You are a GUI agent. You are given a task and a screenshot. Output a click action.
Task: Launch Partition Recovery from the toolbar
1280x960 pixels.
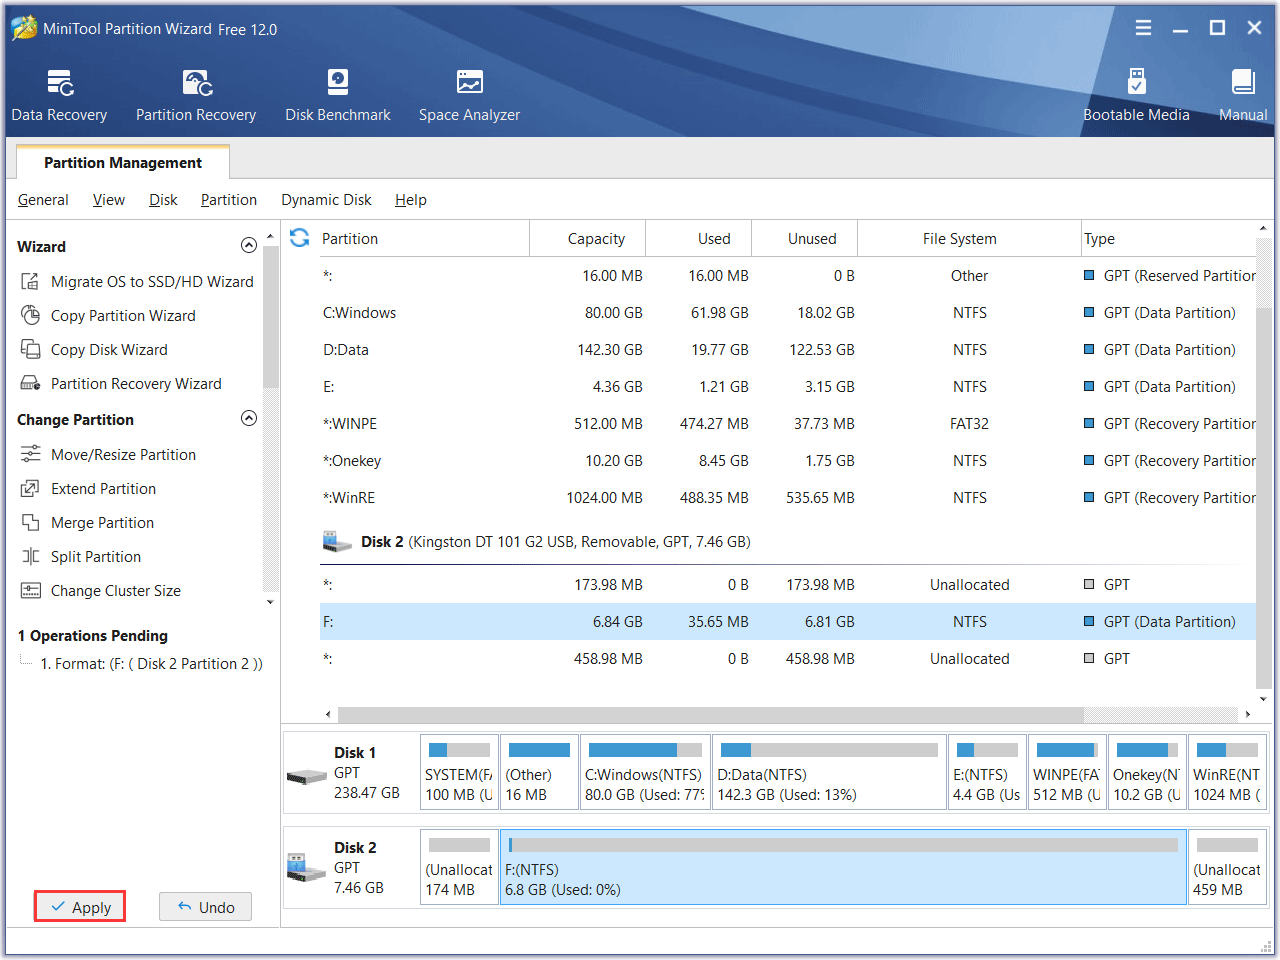click(x=196, y=96)
